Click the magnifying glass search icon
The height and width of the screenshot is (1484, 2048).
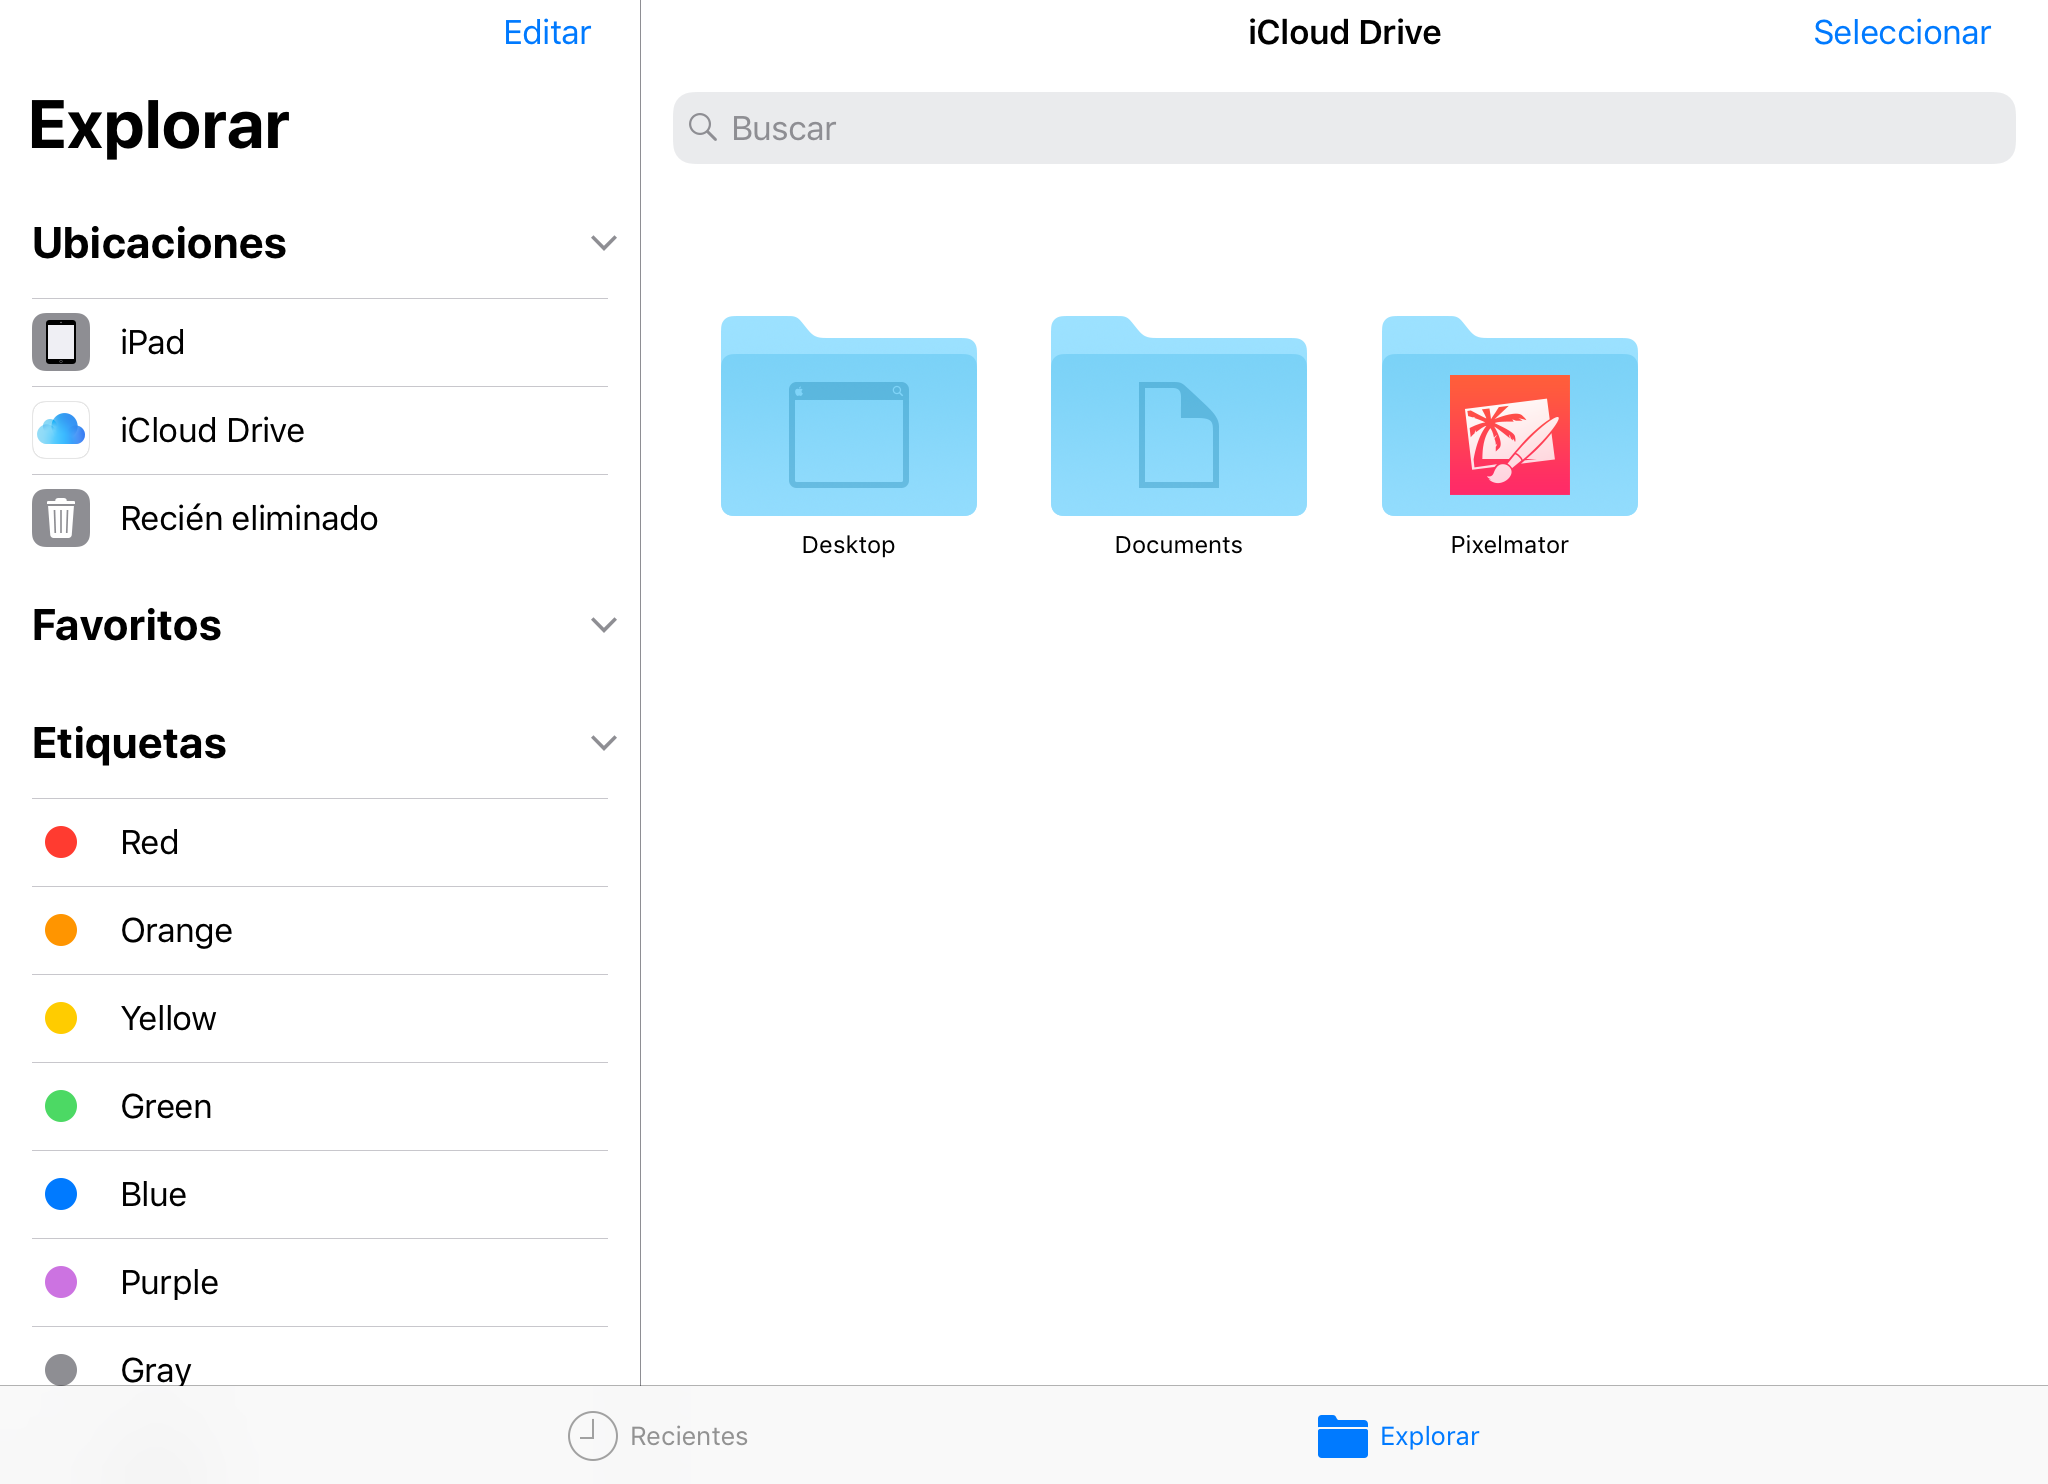tap(703, 127)
